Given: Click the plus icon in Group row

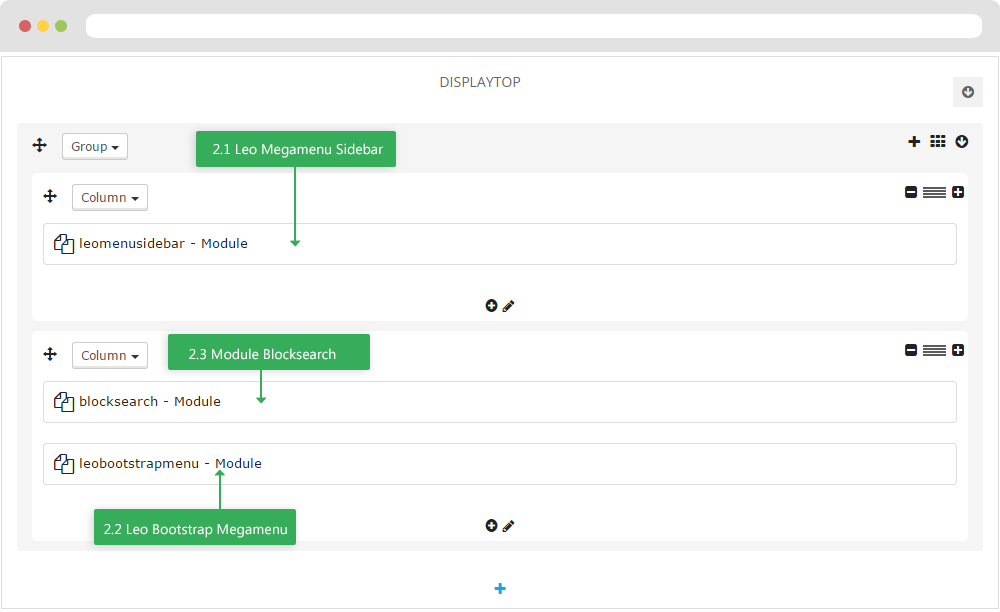Looking at the screenshot, I should click(914, 142).
